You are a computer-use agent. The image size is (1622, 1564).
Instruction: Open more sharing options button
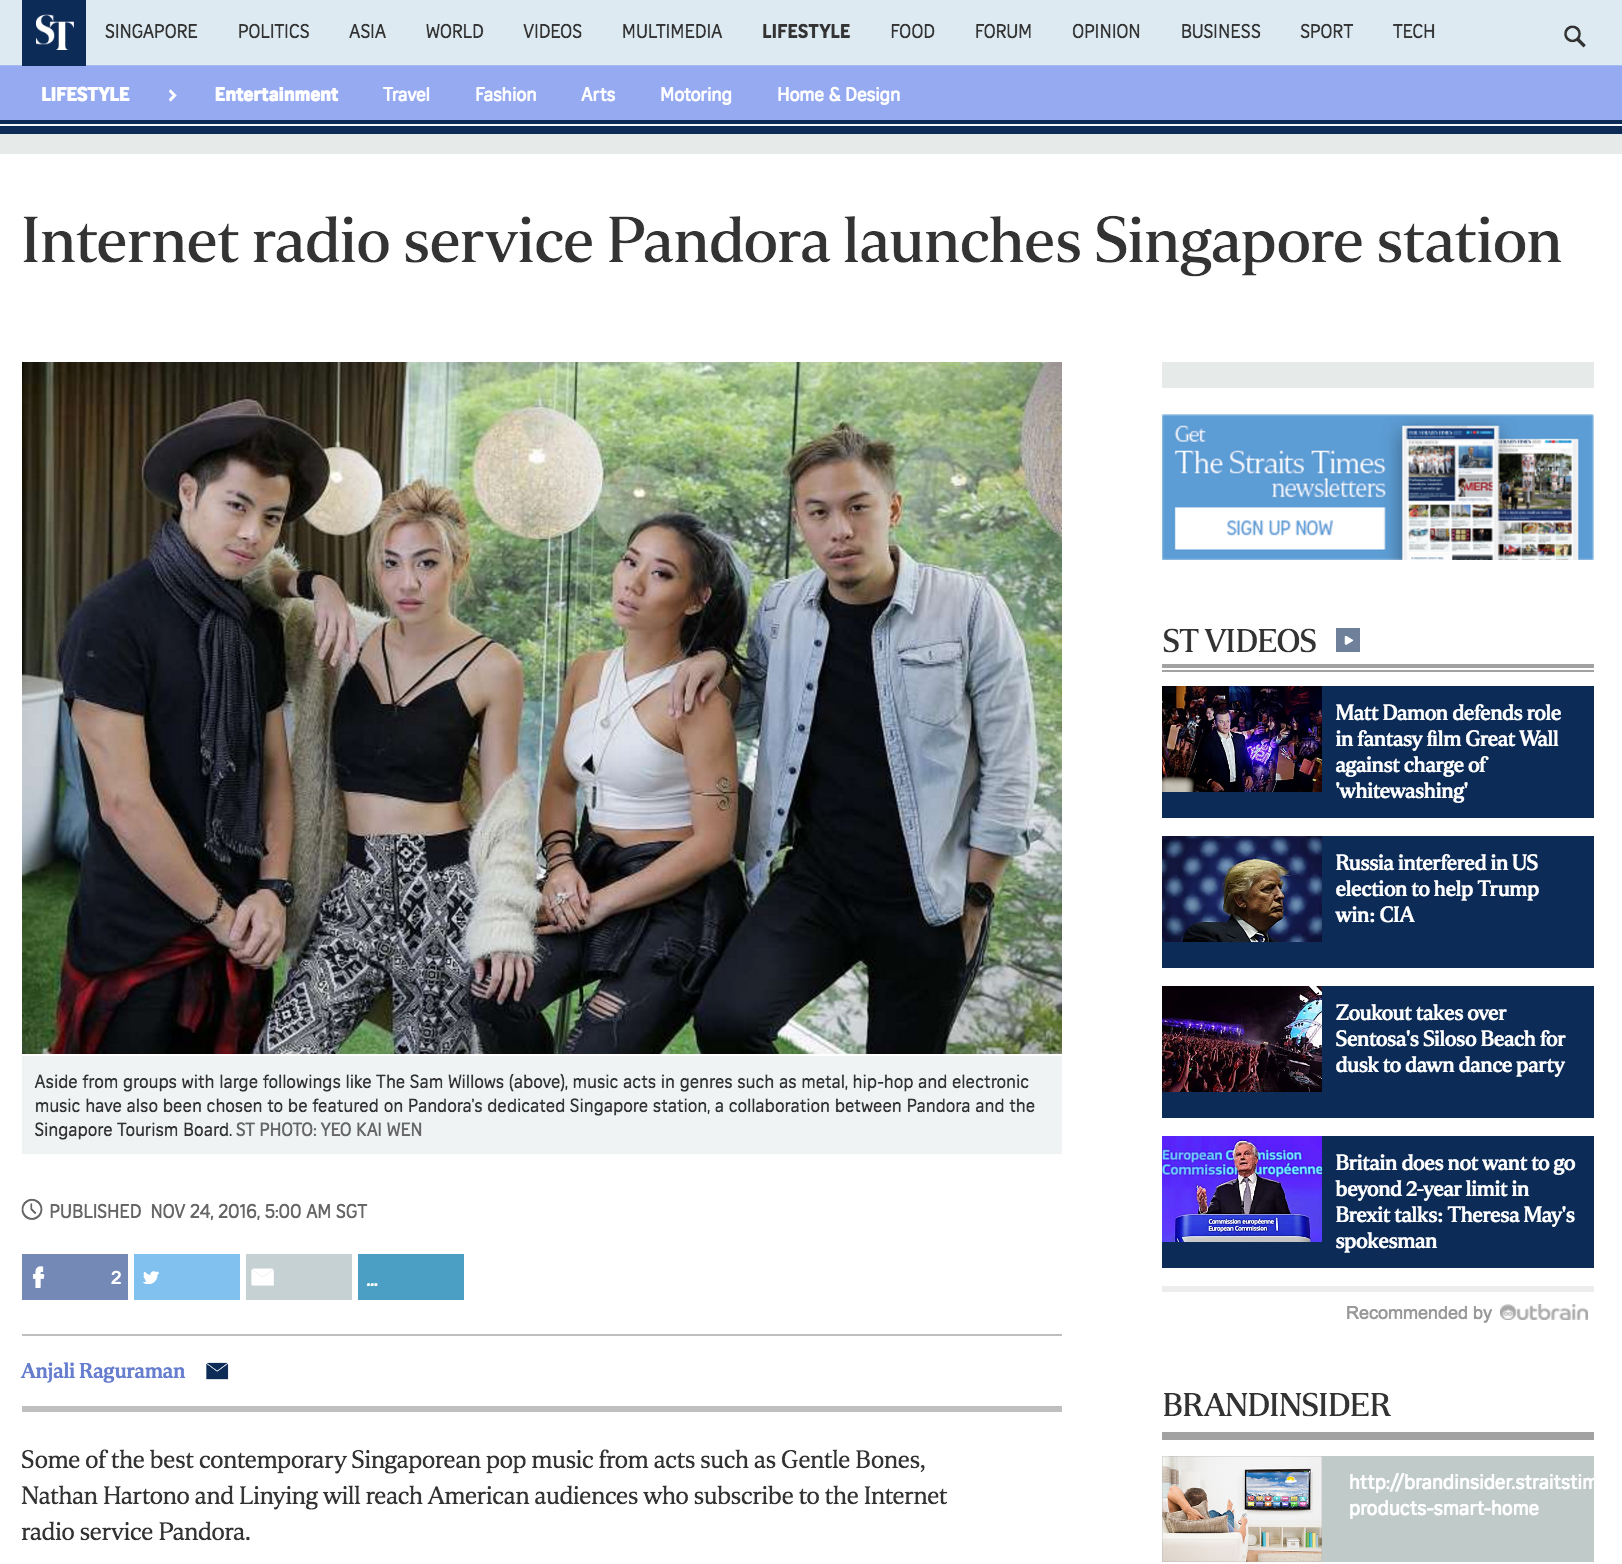coord(411,1277)
